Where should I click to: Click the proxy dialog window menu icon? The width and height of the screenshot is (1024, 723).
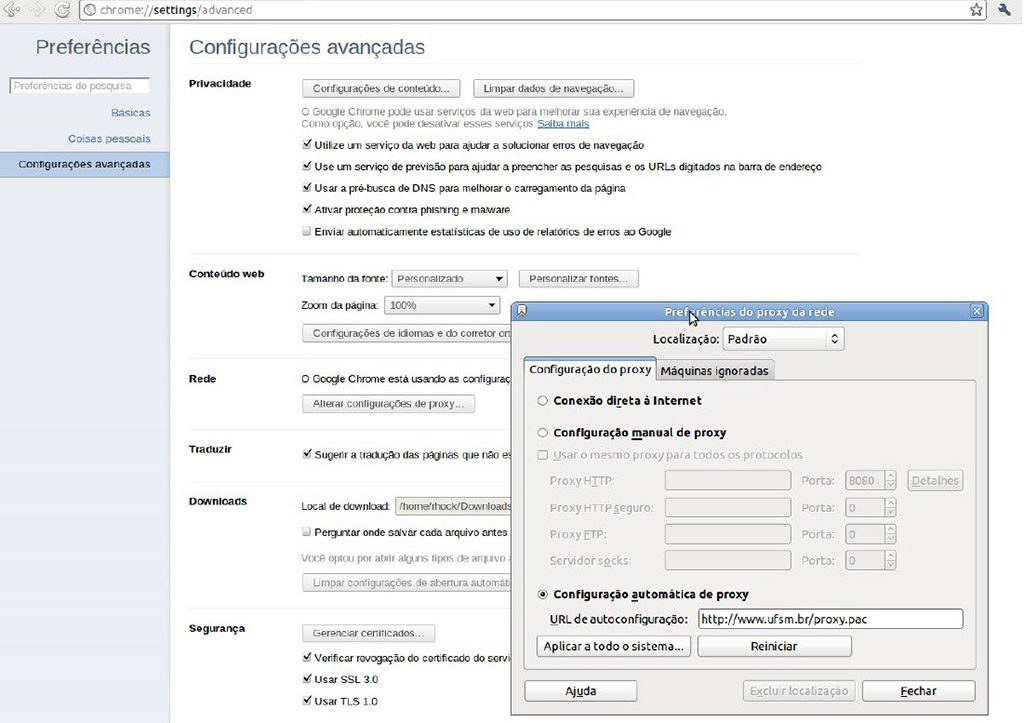click(521, 311)
